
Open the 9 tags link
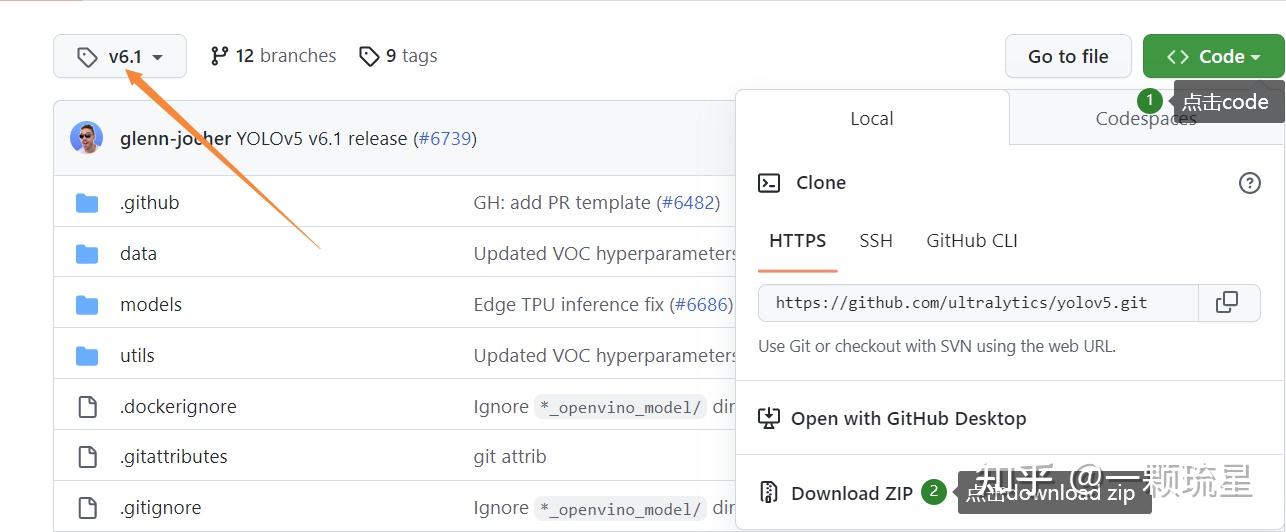point(399,56)
